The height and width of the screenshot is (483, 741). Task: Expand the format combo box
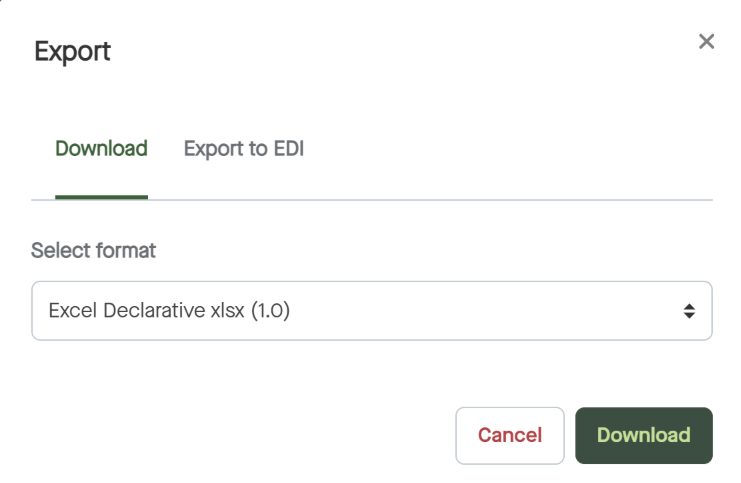(x=371, y=311)
